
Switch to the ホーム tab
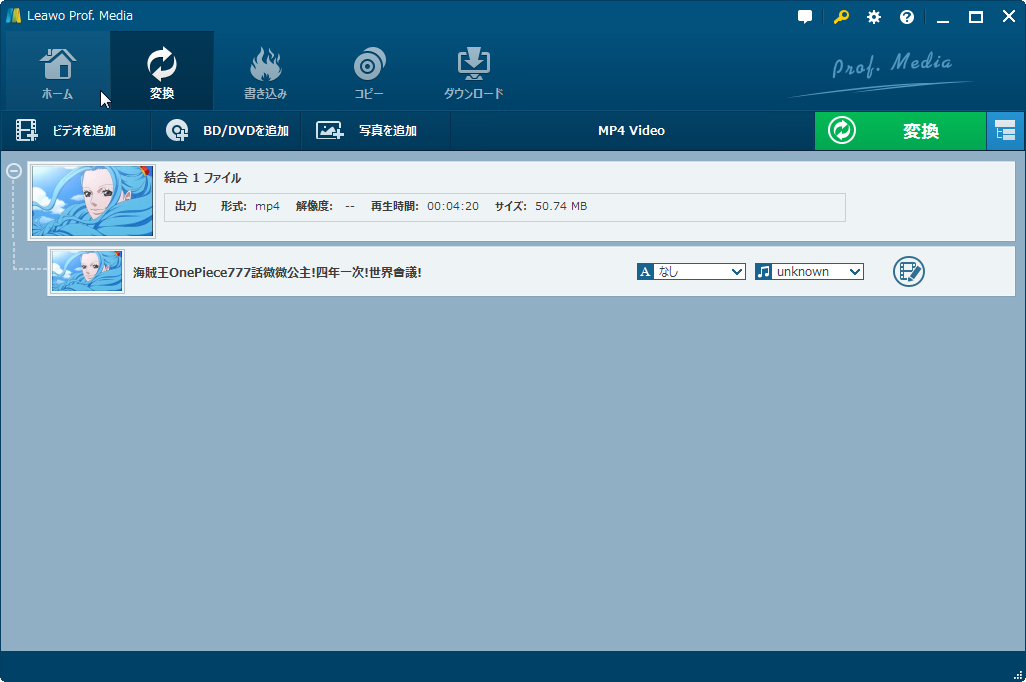[x=58, y=72]
